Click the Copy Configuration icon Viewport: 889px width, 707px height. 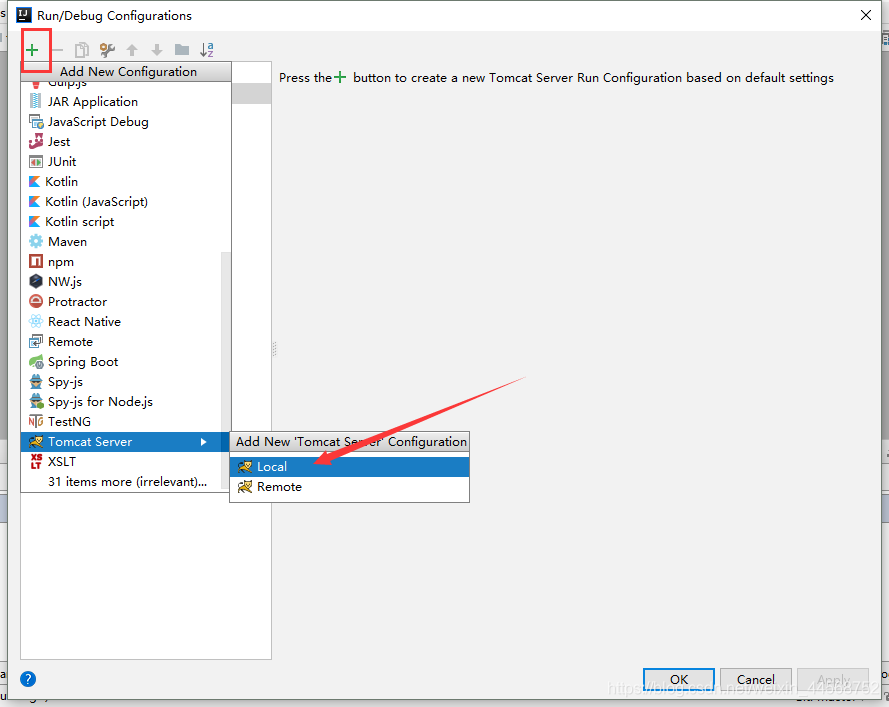coord(82,50)
